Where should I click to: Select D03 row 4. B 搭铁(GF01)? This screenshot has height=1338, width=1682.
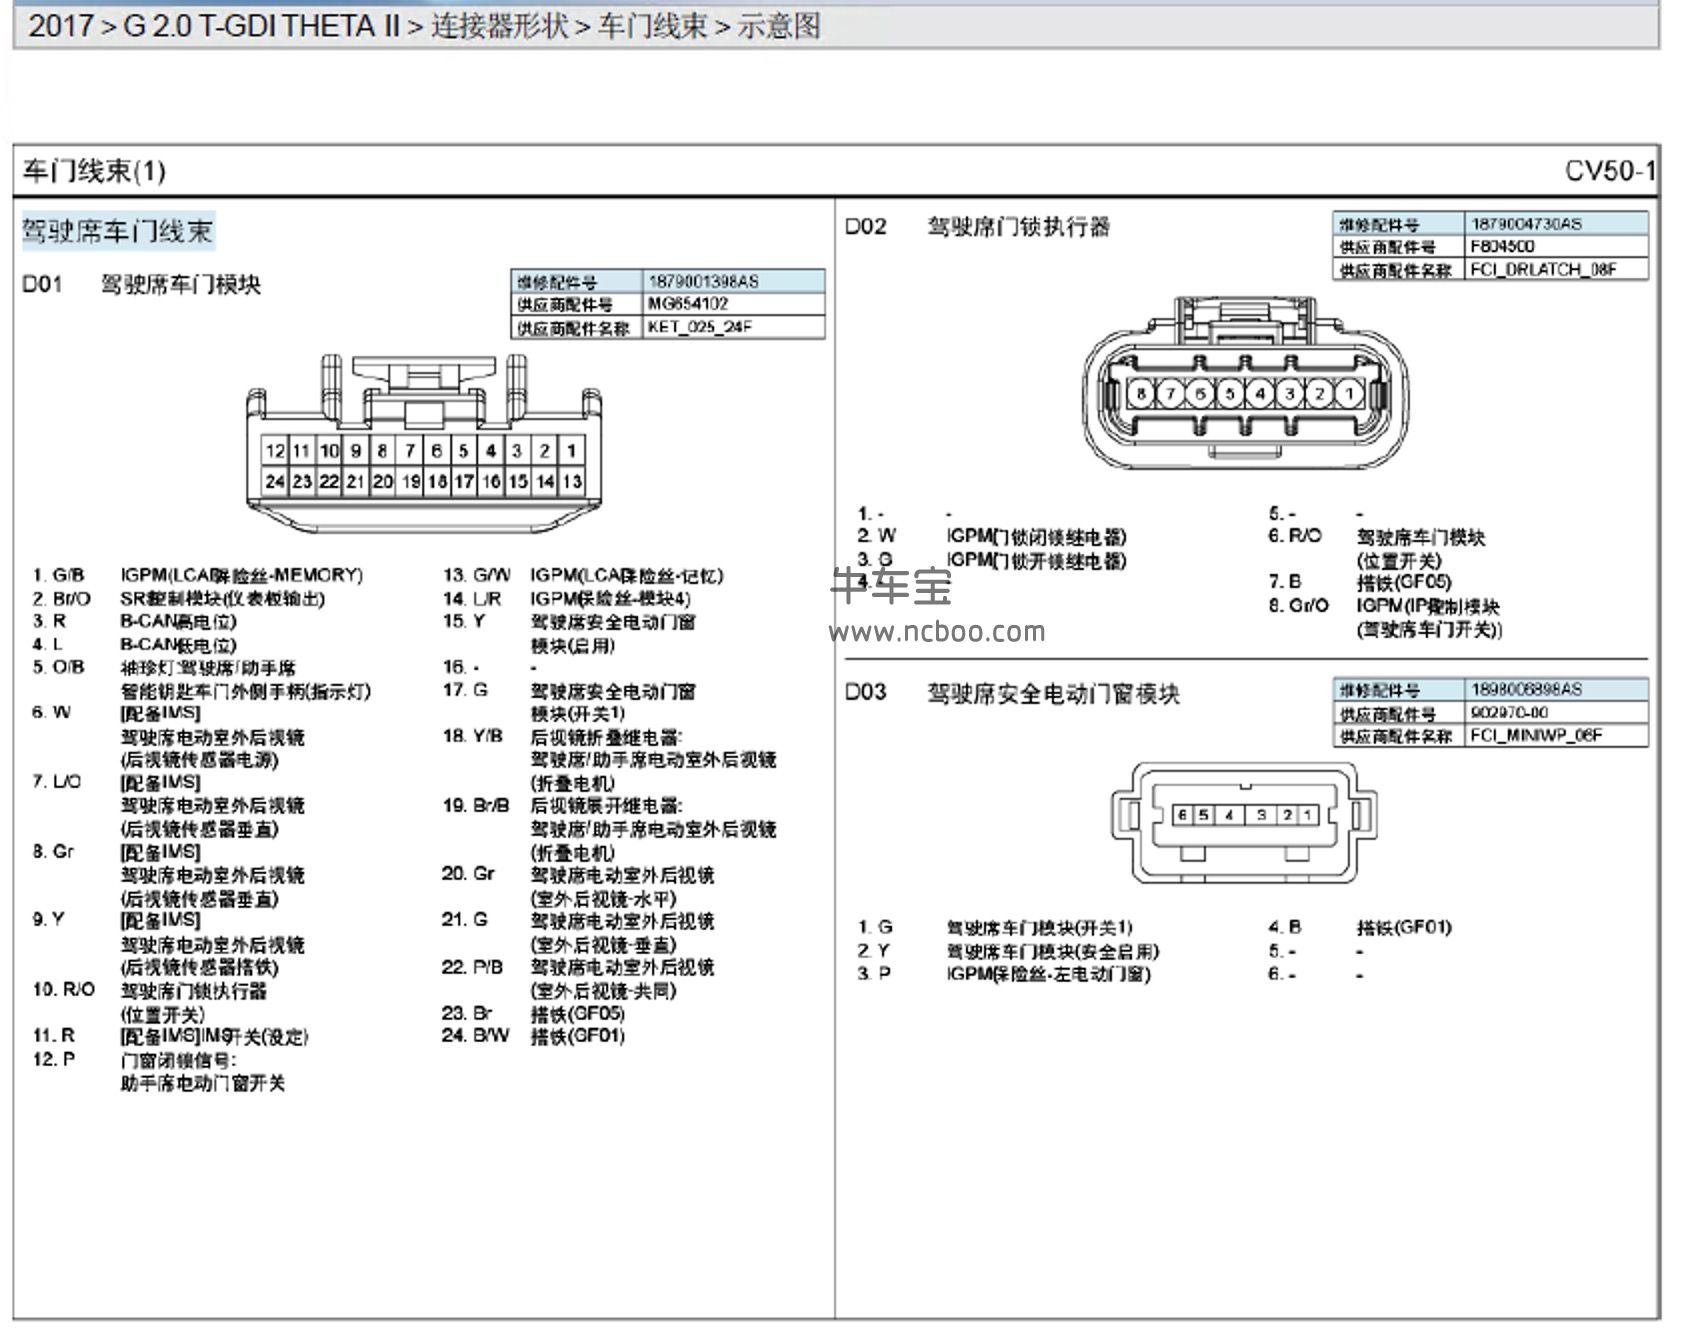[x=1360, y=928]
